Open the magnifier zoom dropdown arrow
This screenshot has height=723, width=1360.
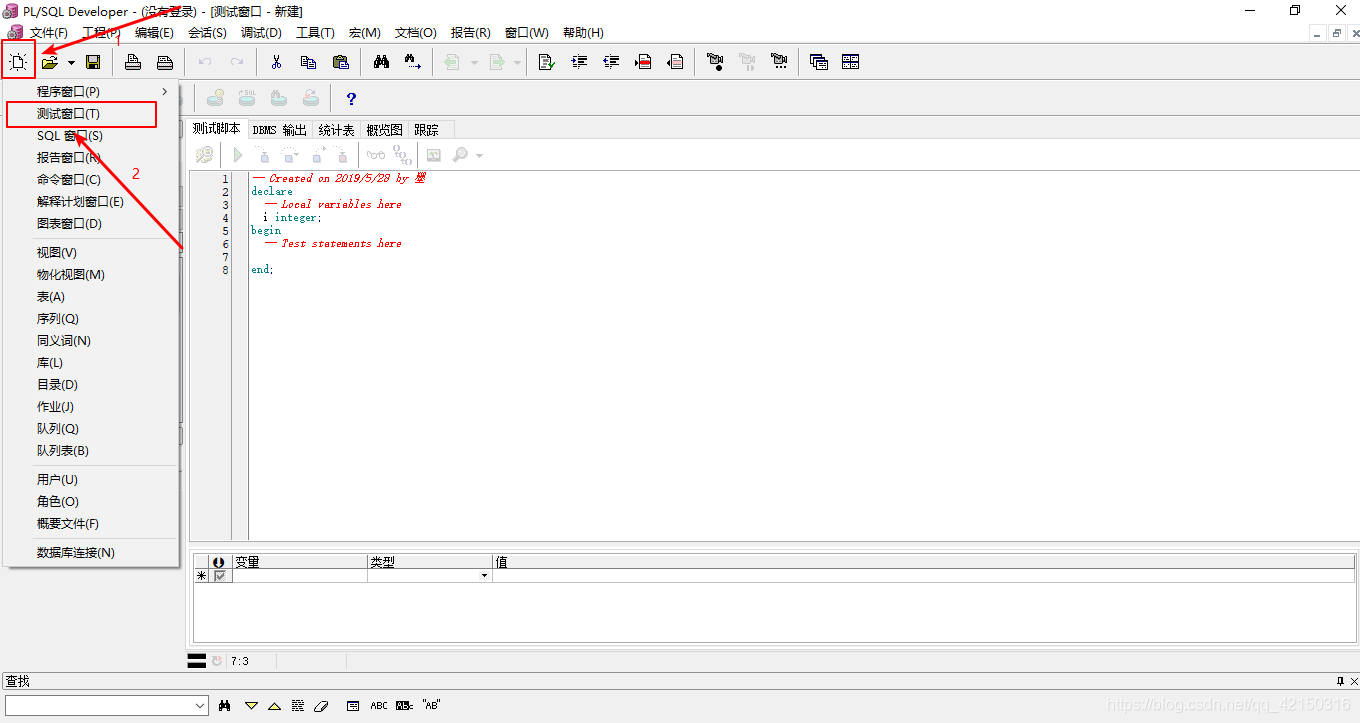click(480, 156)
